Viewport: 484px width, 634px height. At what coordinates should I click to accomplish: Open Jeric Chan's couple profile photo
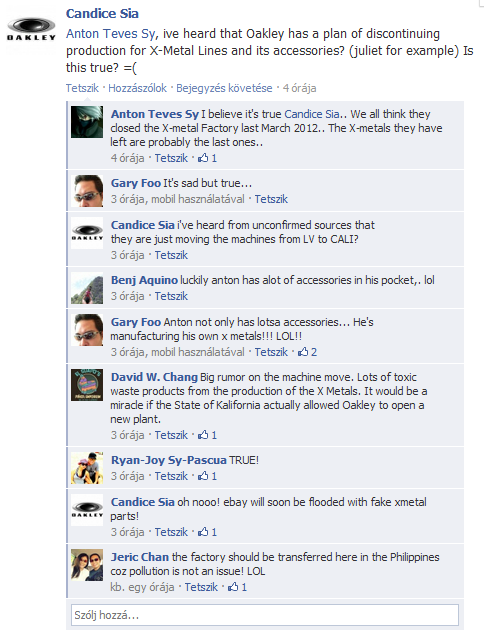coord(87,565)
